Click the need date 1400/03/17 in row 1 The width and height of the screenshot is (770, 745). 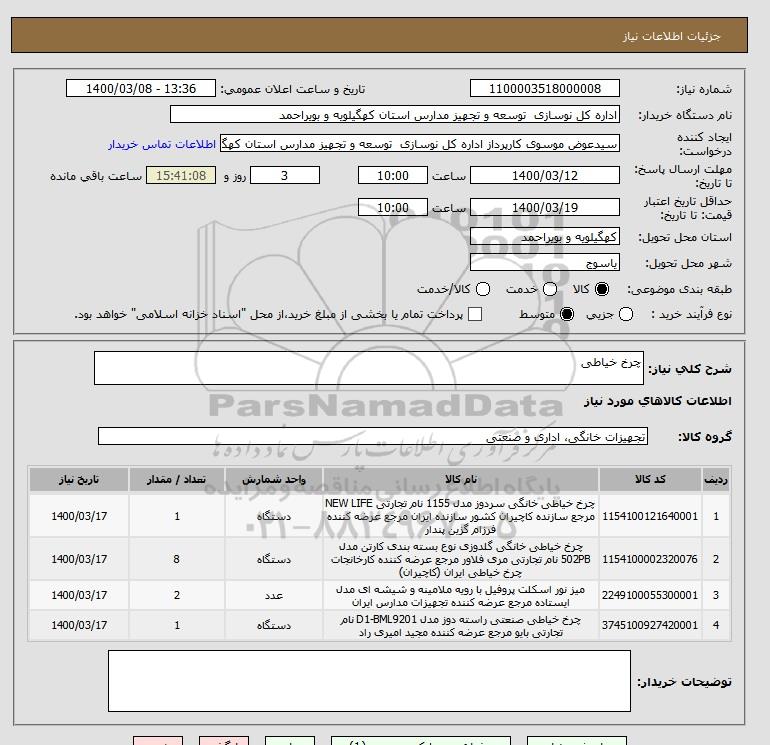pyautogui.click(x=79, y=516)
